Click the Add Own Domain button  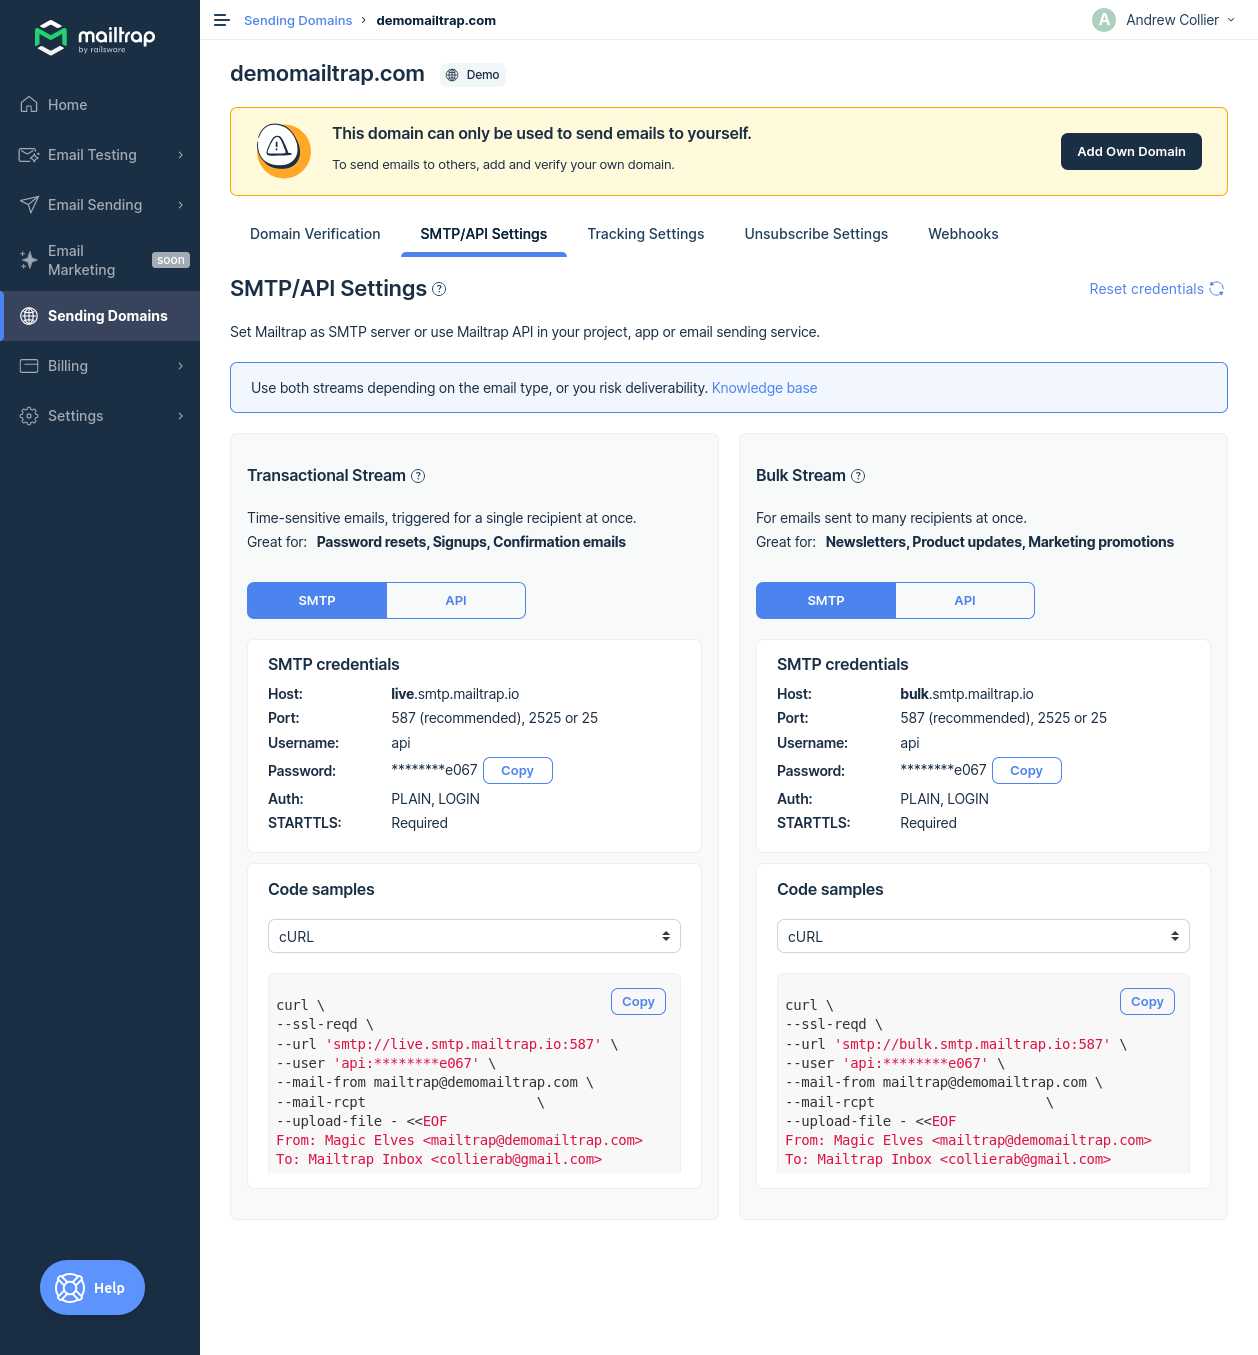tap(1131, 152)
